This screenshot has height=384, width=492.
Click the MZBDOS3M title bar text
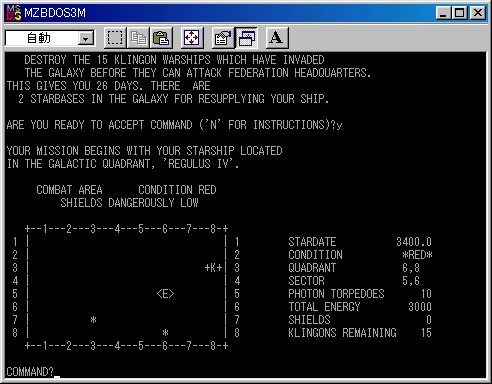[x=55, y=13]
